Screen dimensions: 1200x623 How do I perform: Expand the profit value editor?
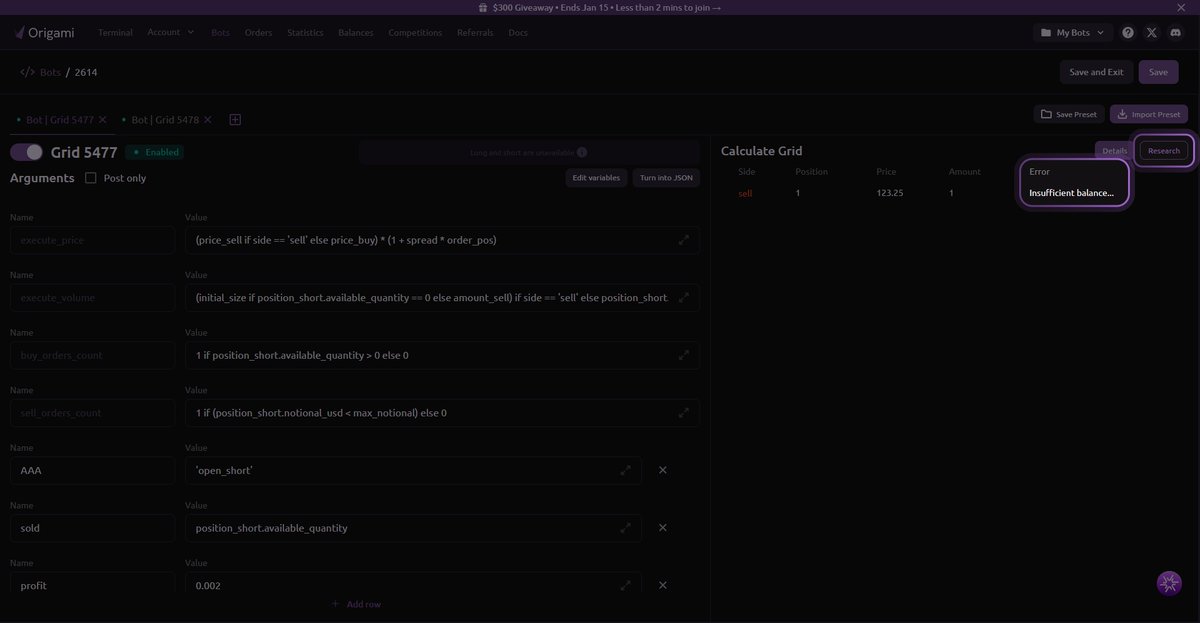coord(626,585)
